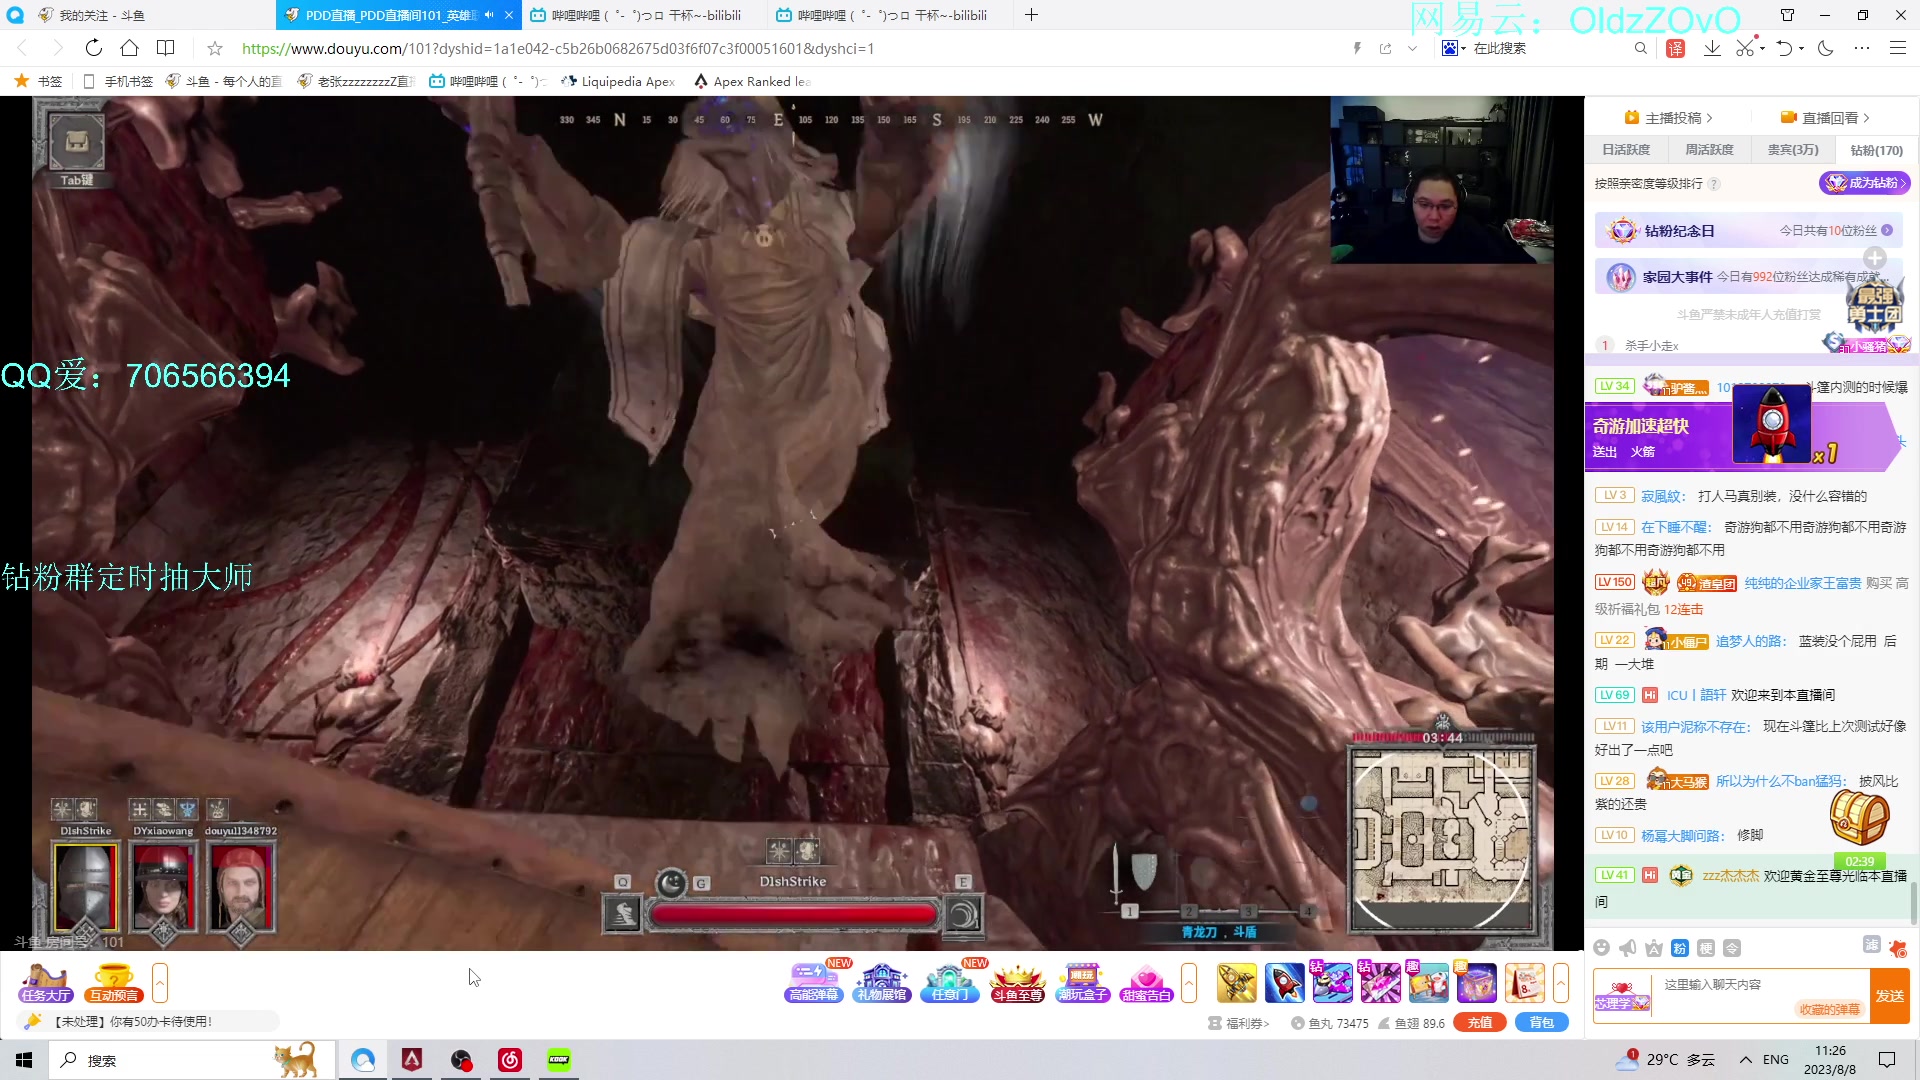Screen dimensions: 1920x1080
Task: Send the rocket gift from gift bar
Action: 1284,983
